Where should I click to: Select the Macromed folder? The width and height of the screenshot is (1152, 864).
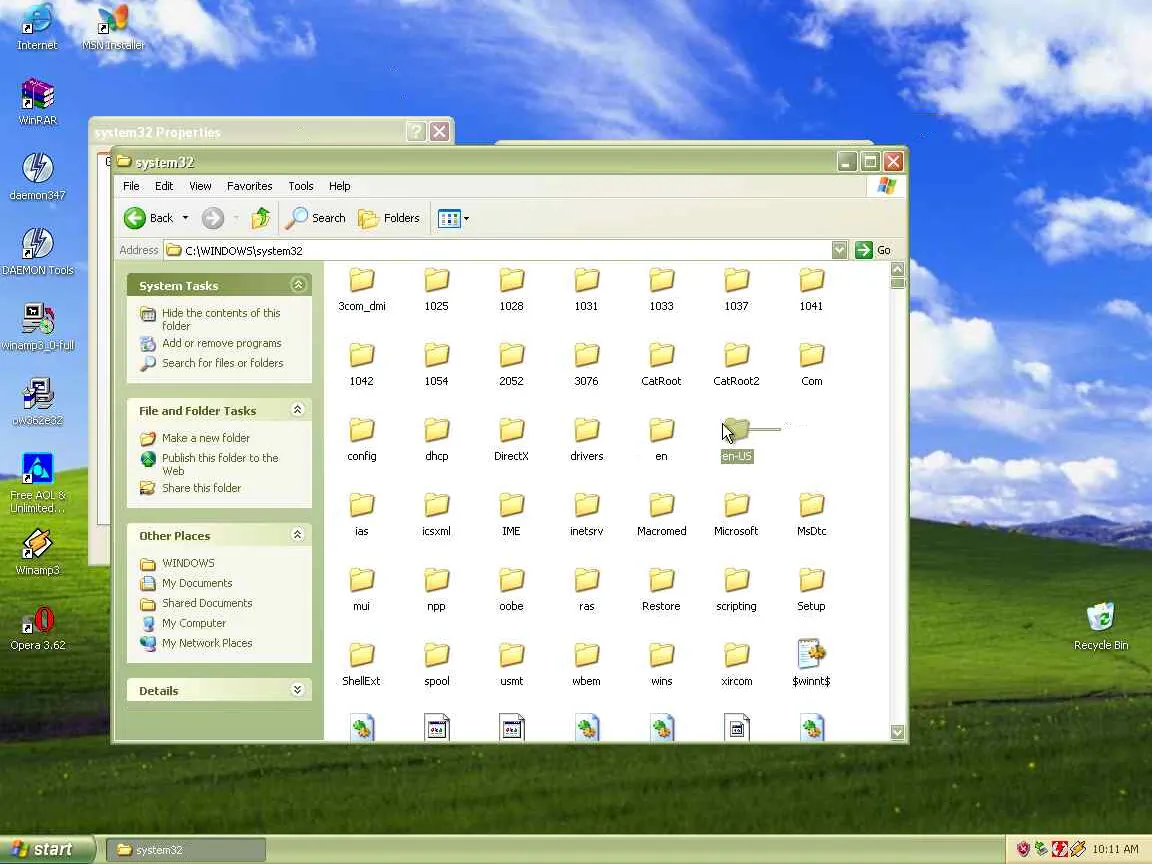click(661, 514)
